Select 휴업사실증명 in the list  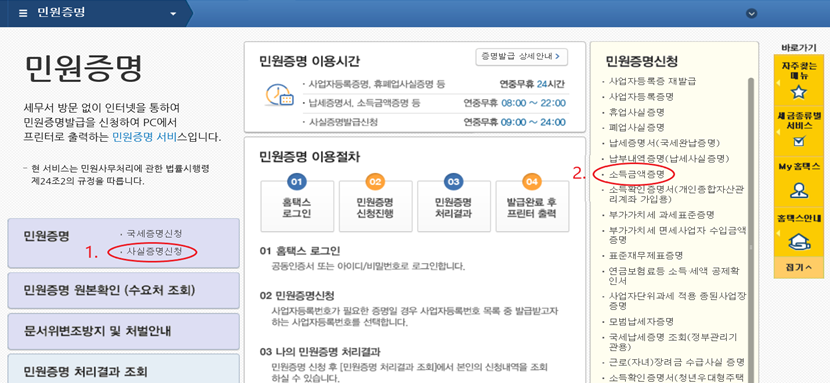pos(637,112)
